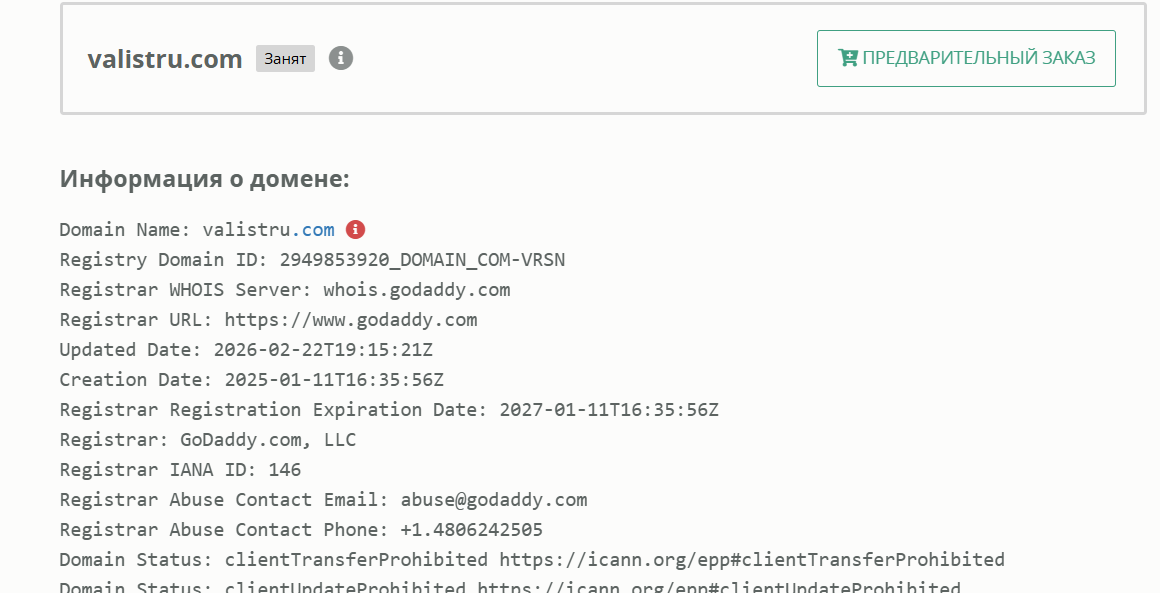
Task: Click the icann.org clientTransferProhibited URL
Action: click(751, 560)
